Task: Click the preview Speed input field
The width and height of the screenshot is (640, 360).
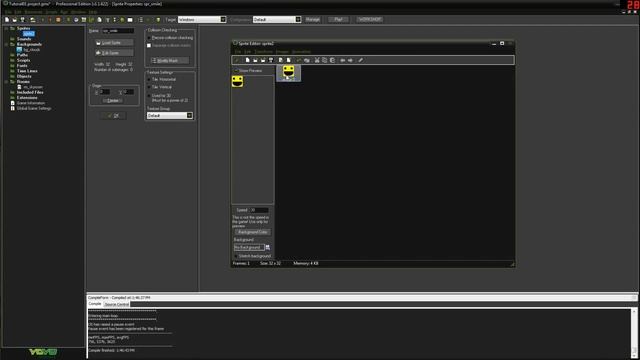Action: 259,210
